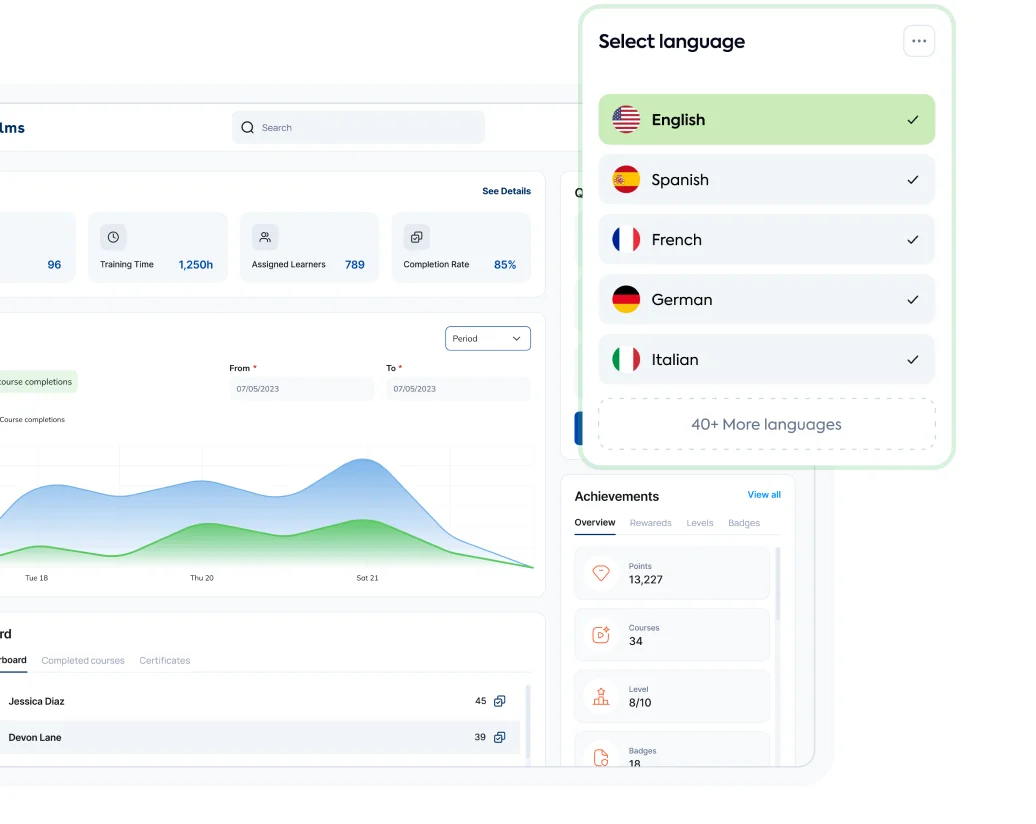Open the Period dropdown
The height and width of the screenshot is (824, 1036).
(x=487, y=339)
